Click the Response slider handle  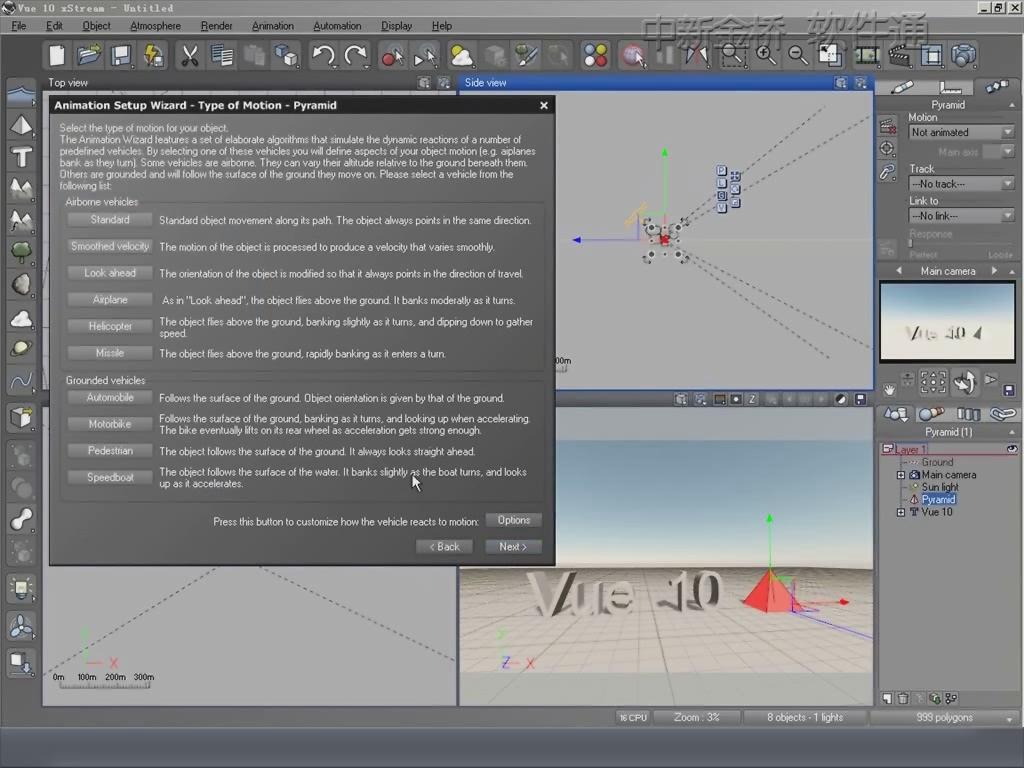pyautogui.click(x=910, y=244)
